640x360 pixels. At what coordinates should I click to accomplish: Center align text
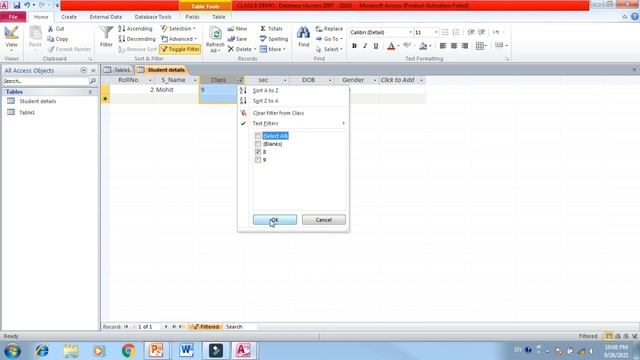click(454, 46)
